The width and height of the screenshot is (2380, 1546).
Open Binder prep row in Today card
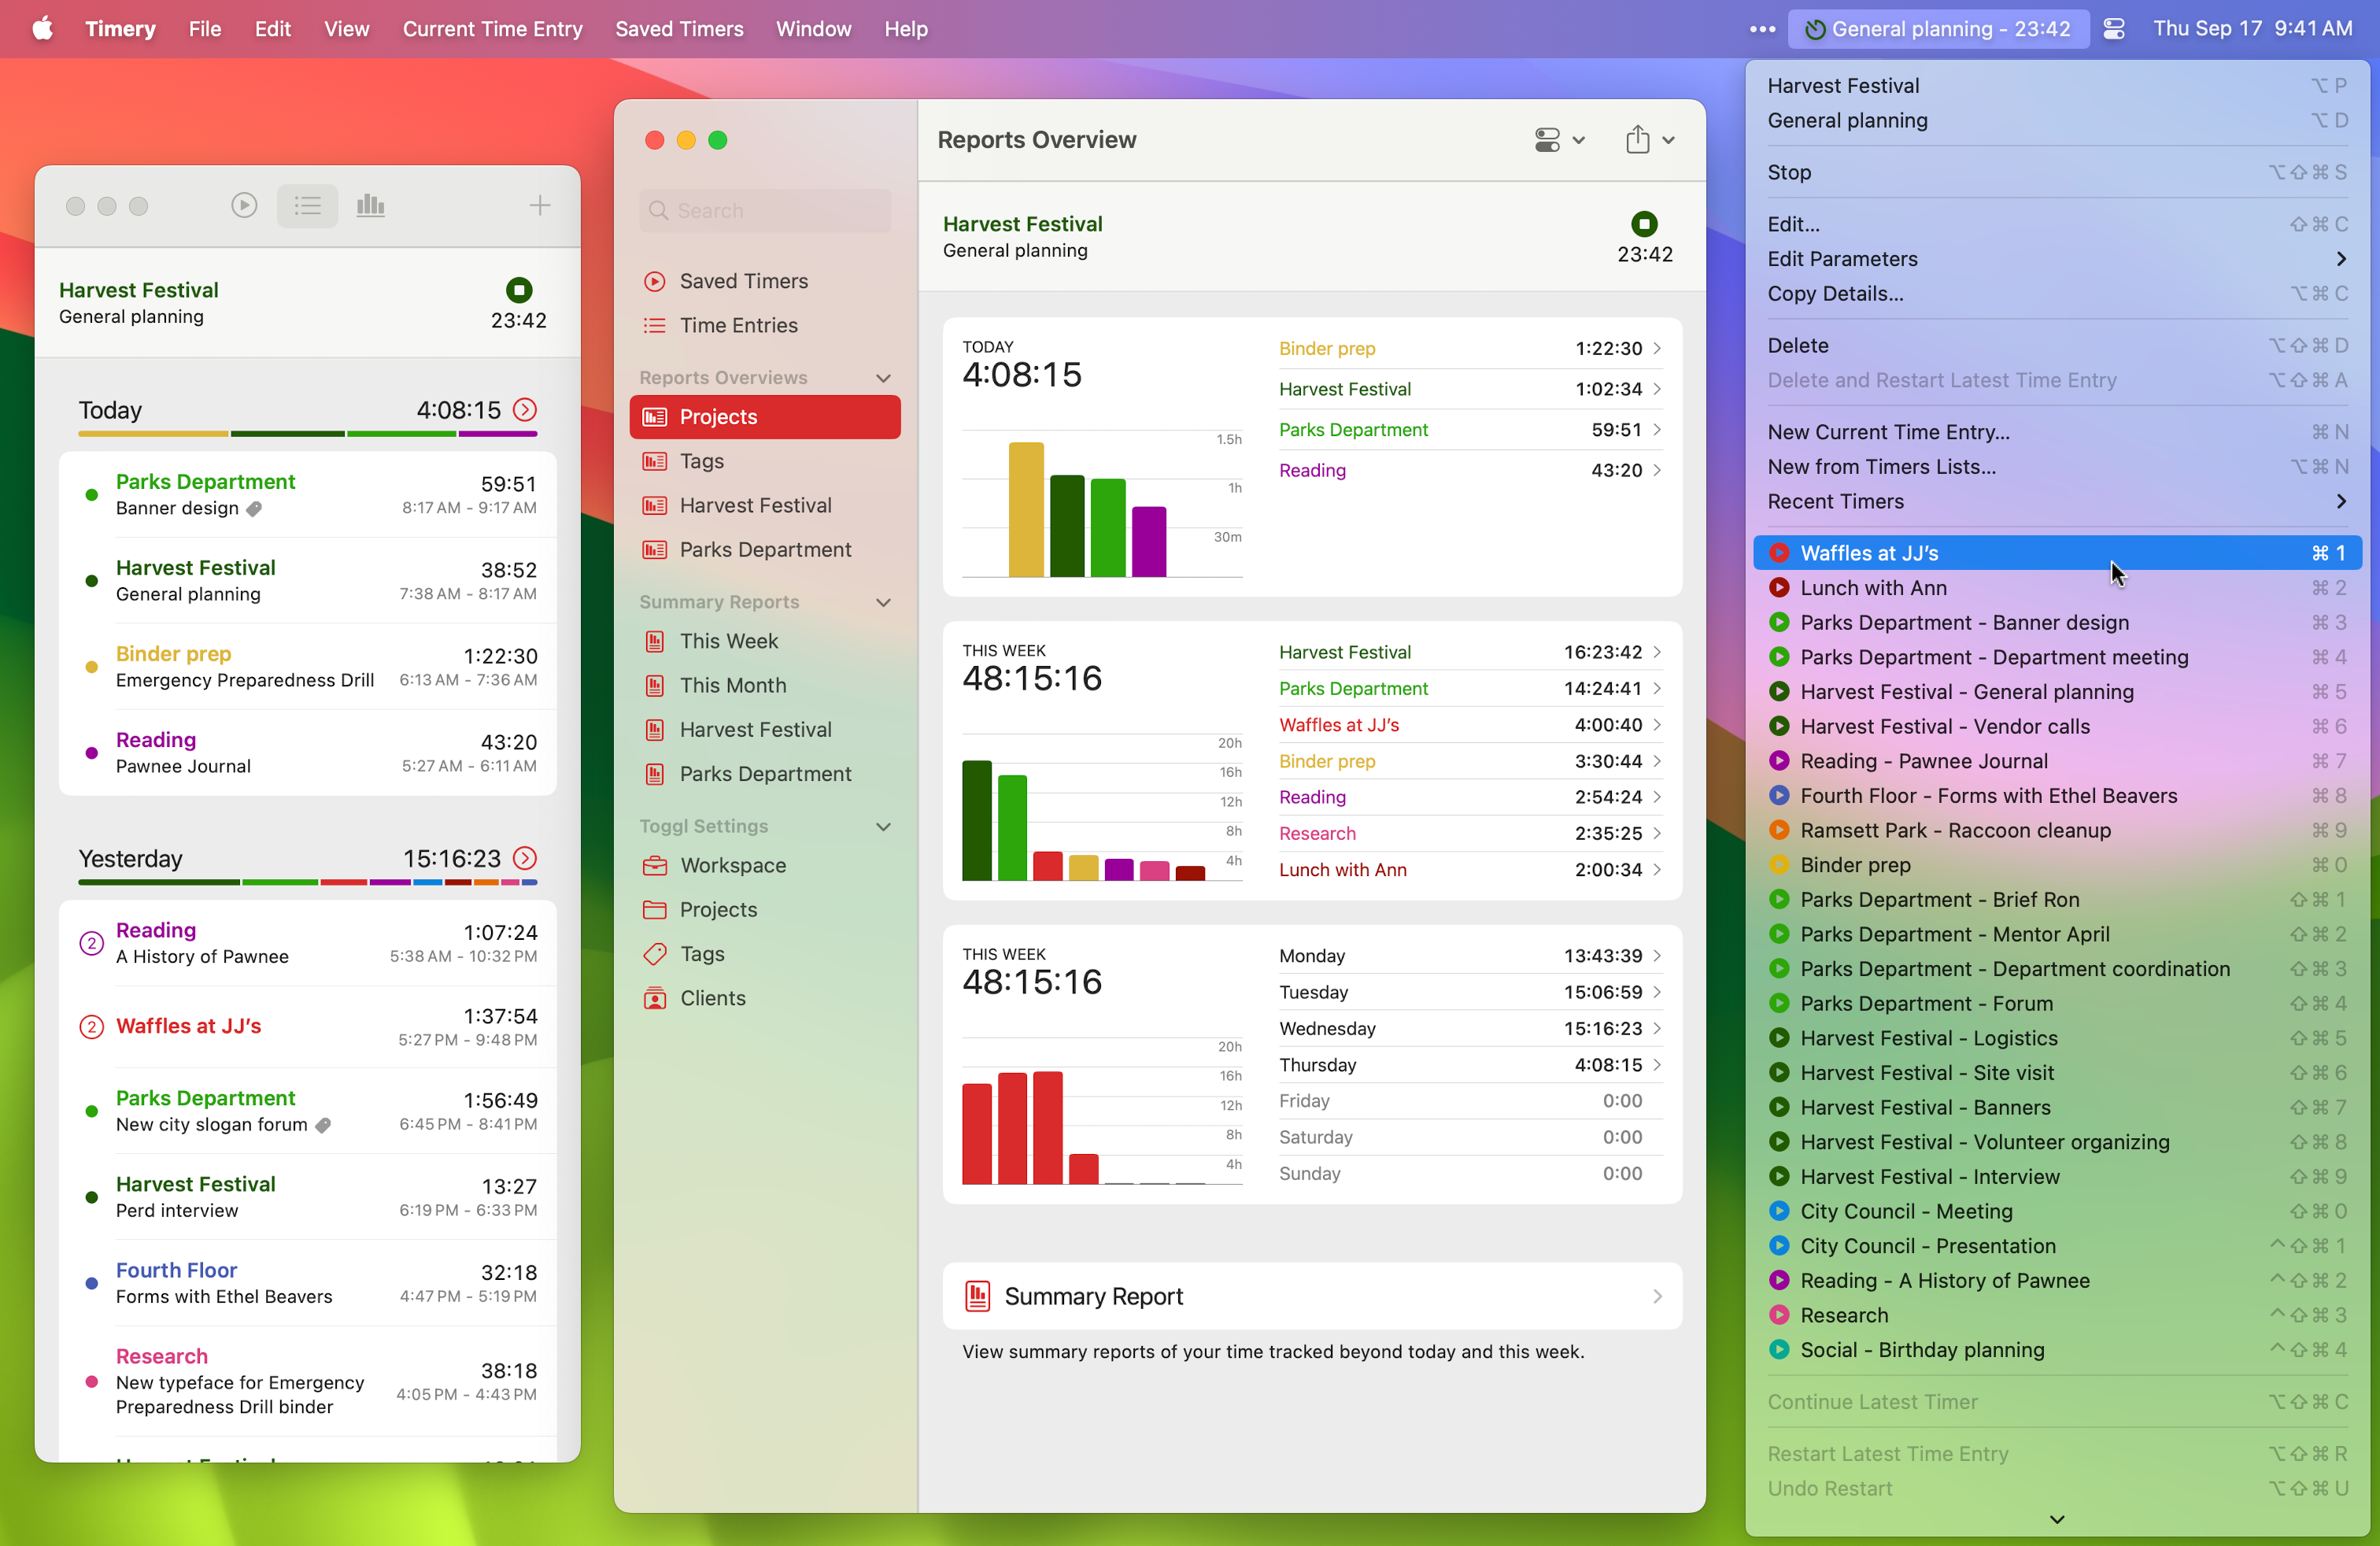(x=1470, y=348)
